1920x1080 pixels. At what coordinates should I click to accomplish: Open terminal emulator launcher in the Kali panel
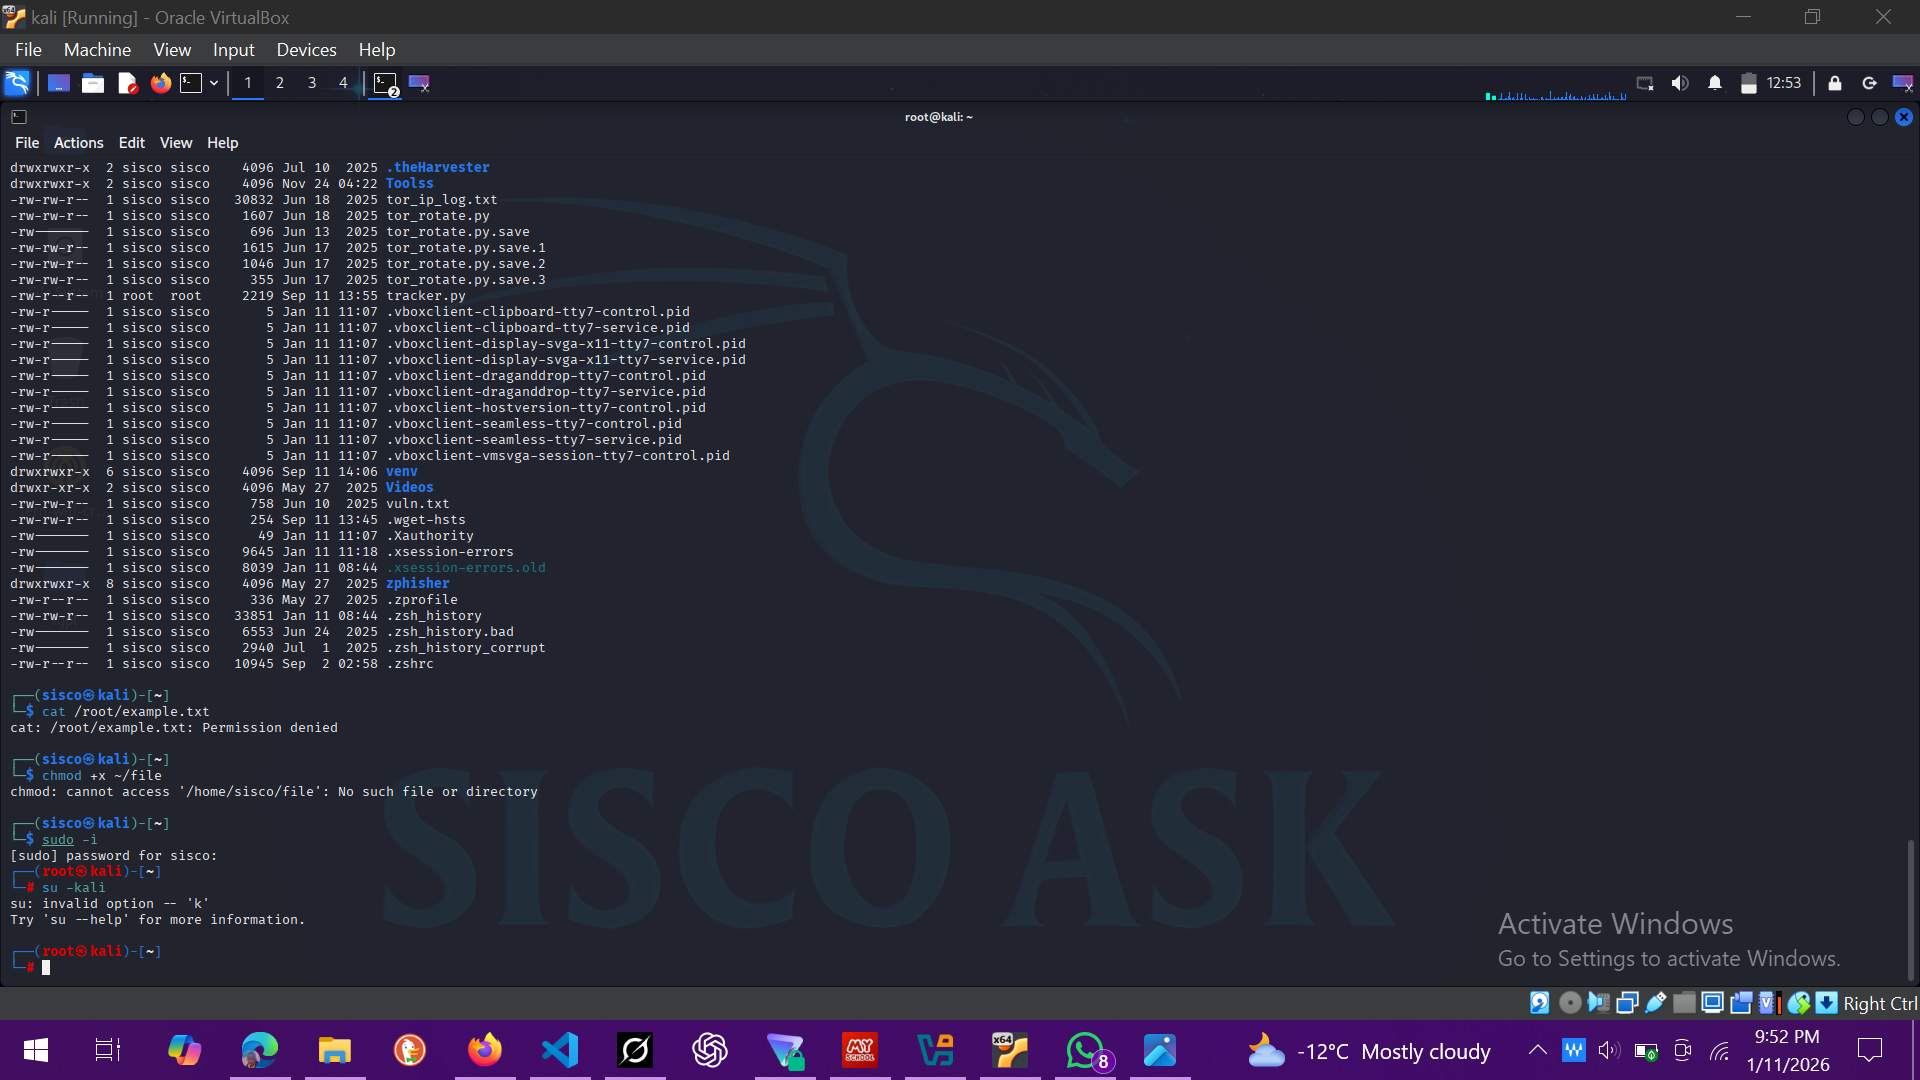191,83
